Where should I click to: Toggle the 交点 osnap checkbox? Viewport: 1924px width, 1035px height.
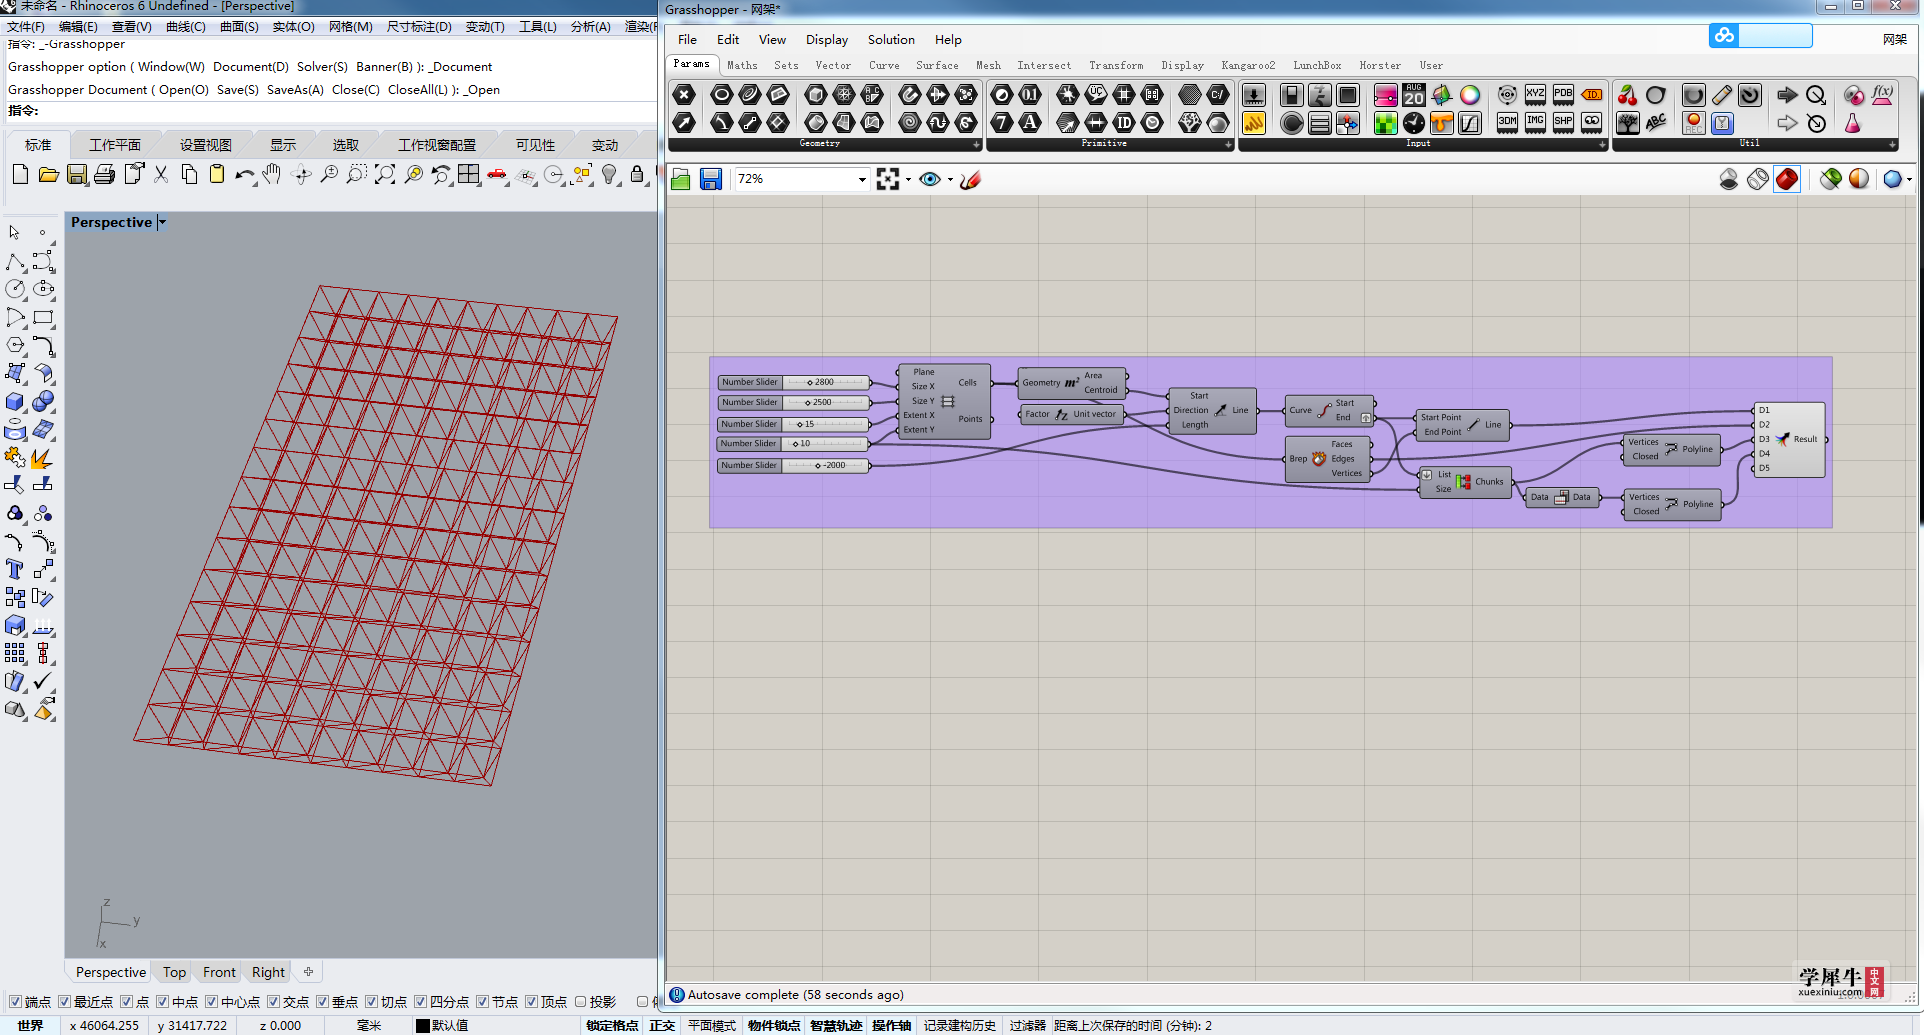pos(273,1001)
